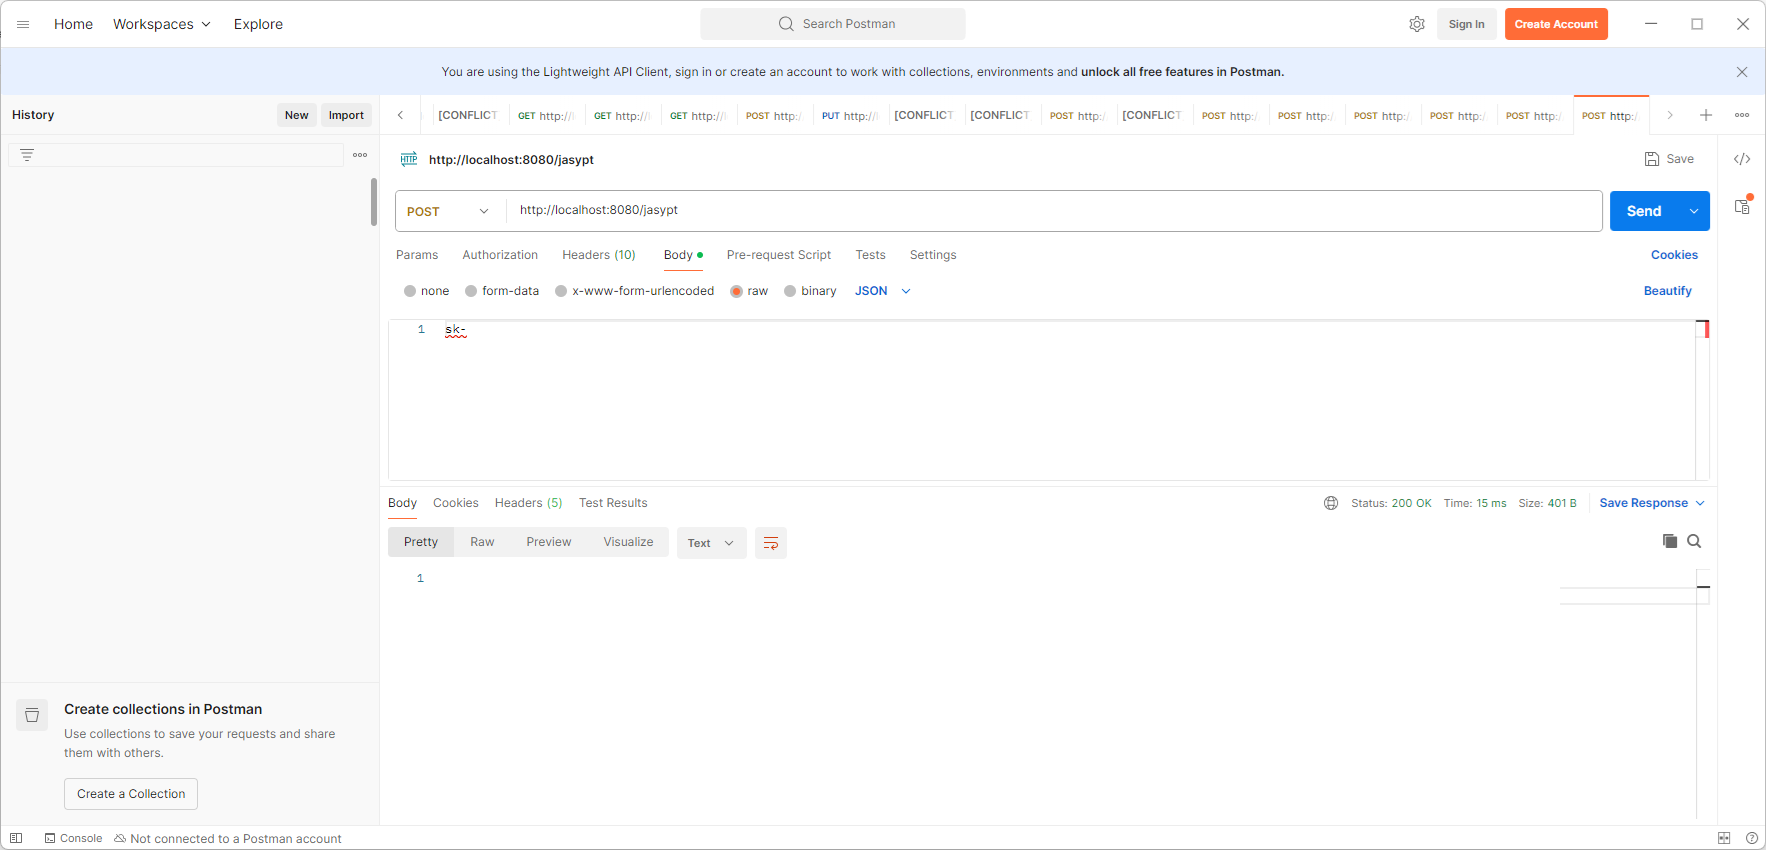
Task: Click the Beautify link
Action: (x=1667, y=291)
